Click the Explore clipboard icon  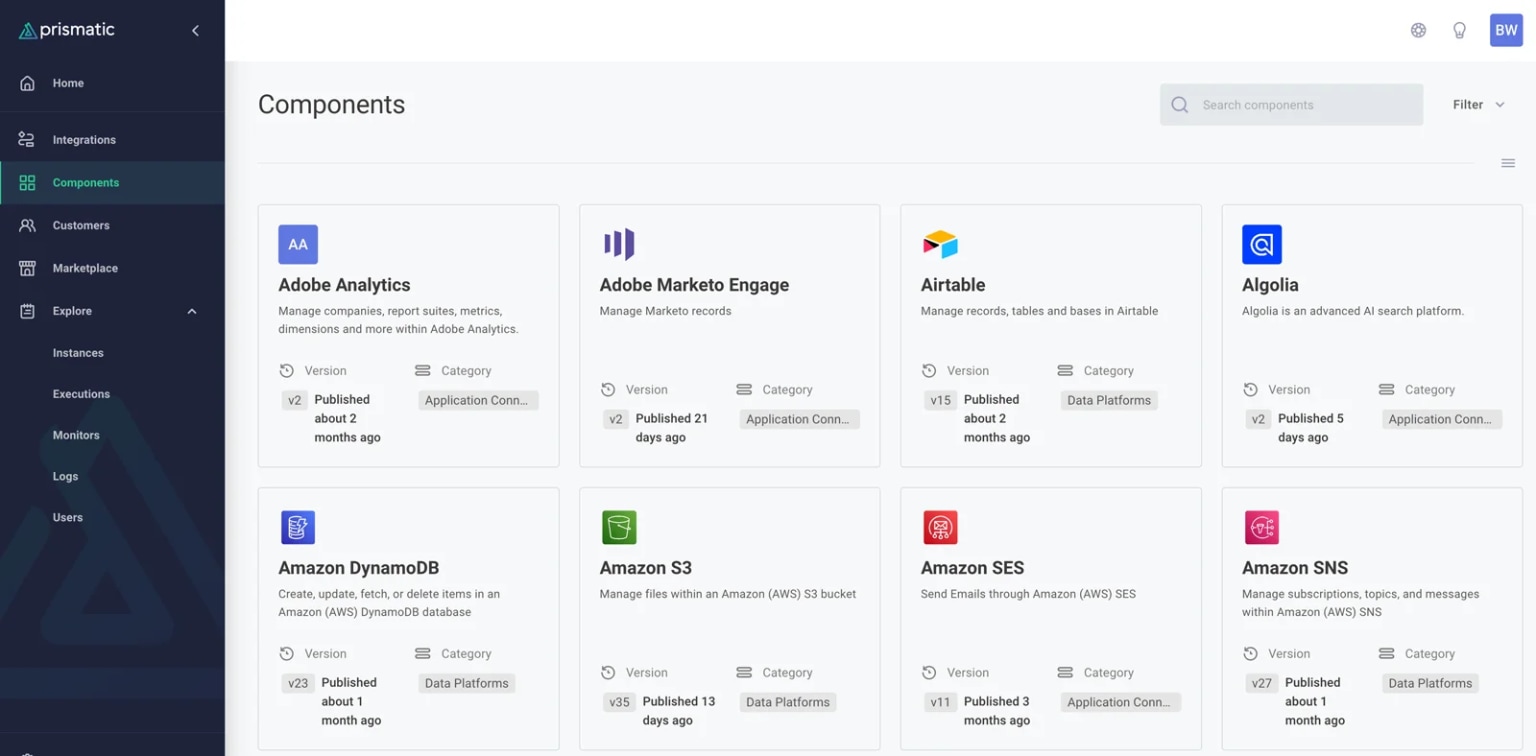coord(27,311)
